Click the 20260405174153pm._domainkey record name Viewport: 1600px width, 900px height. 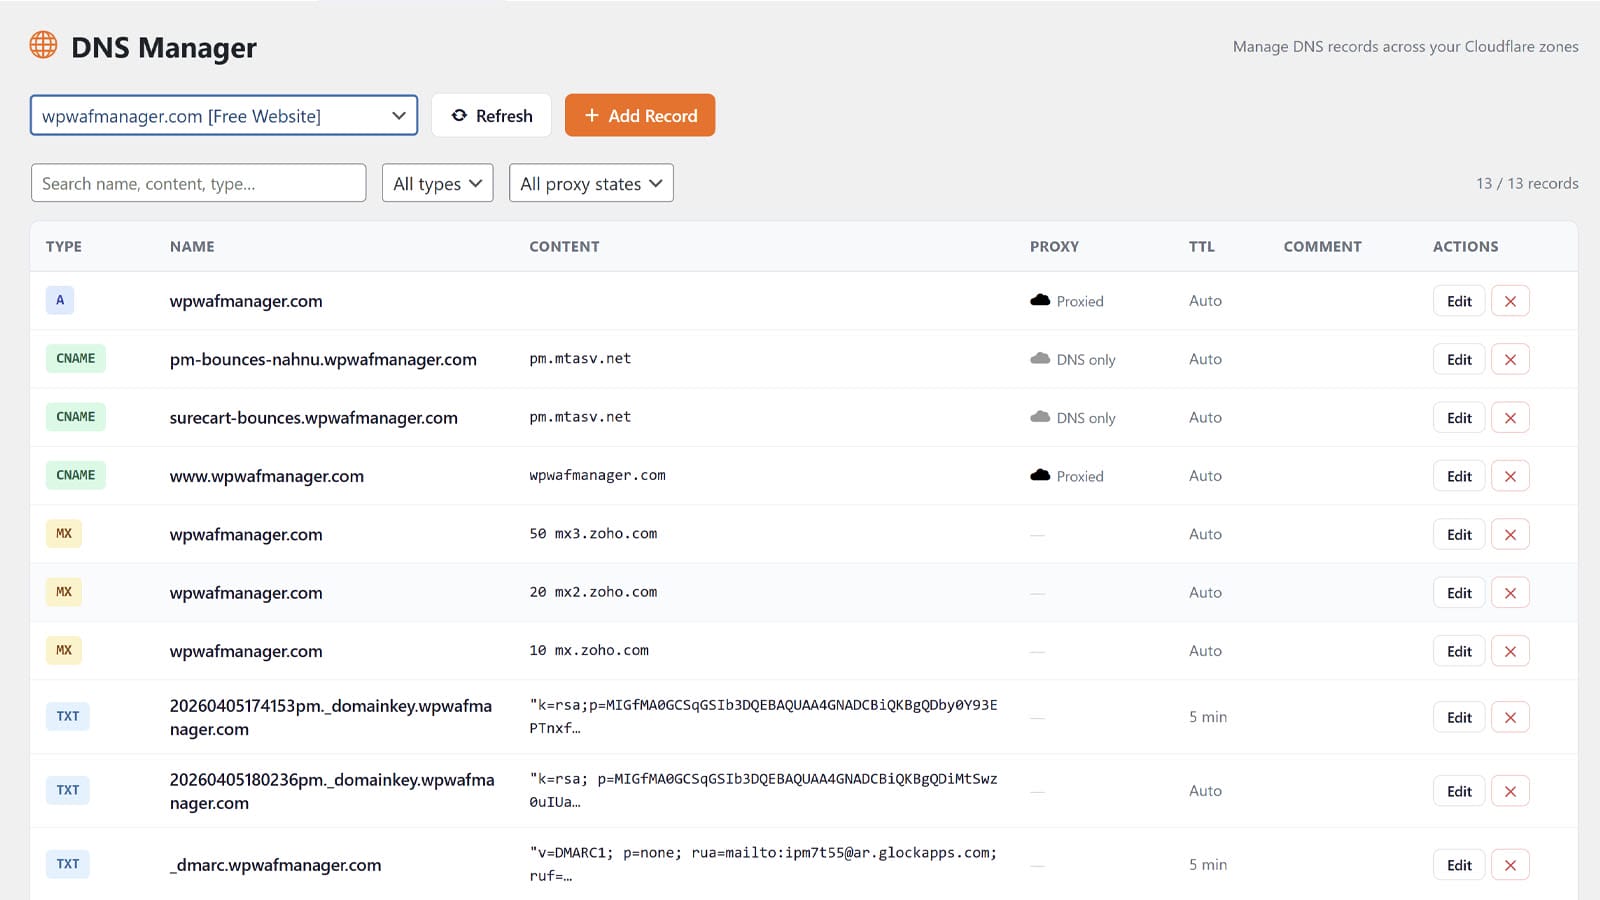pos(331,717)
